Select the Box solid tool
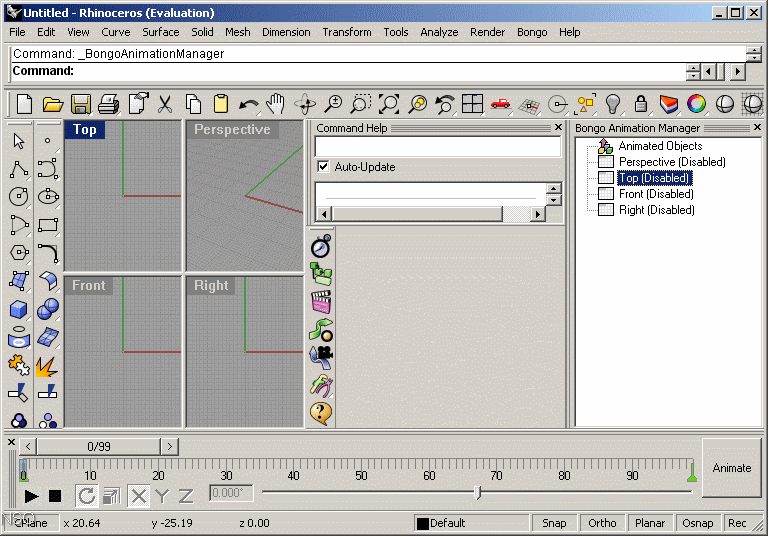This screenshot has width=768, height=536. point(19,310)
